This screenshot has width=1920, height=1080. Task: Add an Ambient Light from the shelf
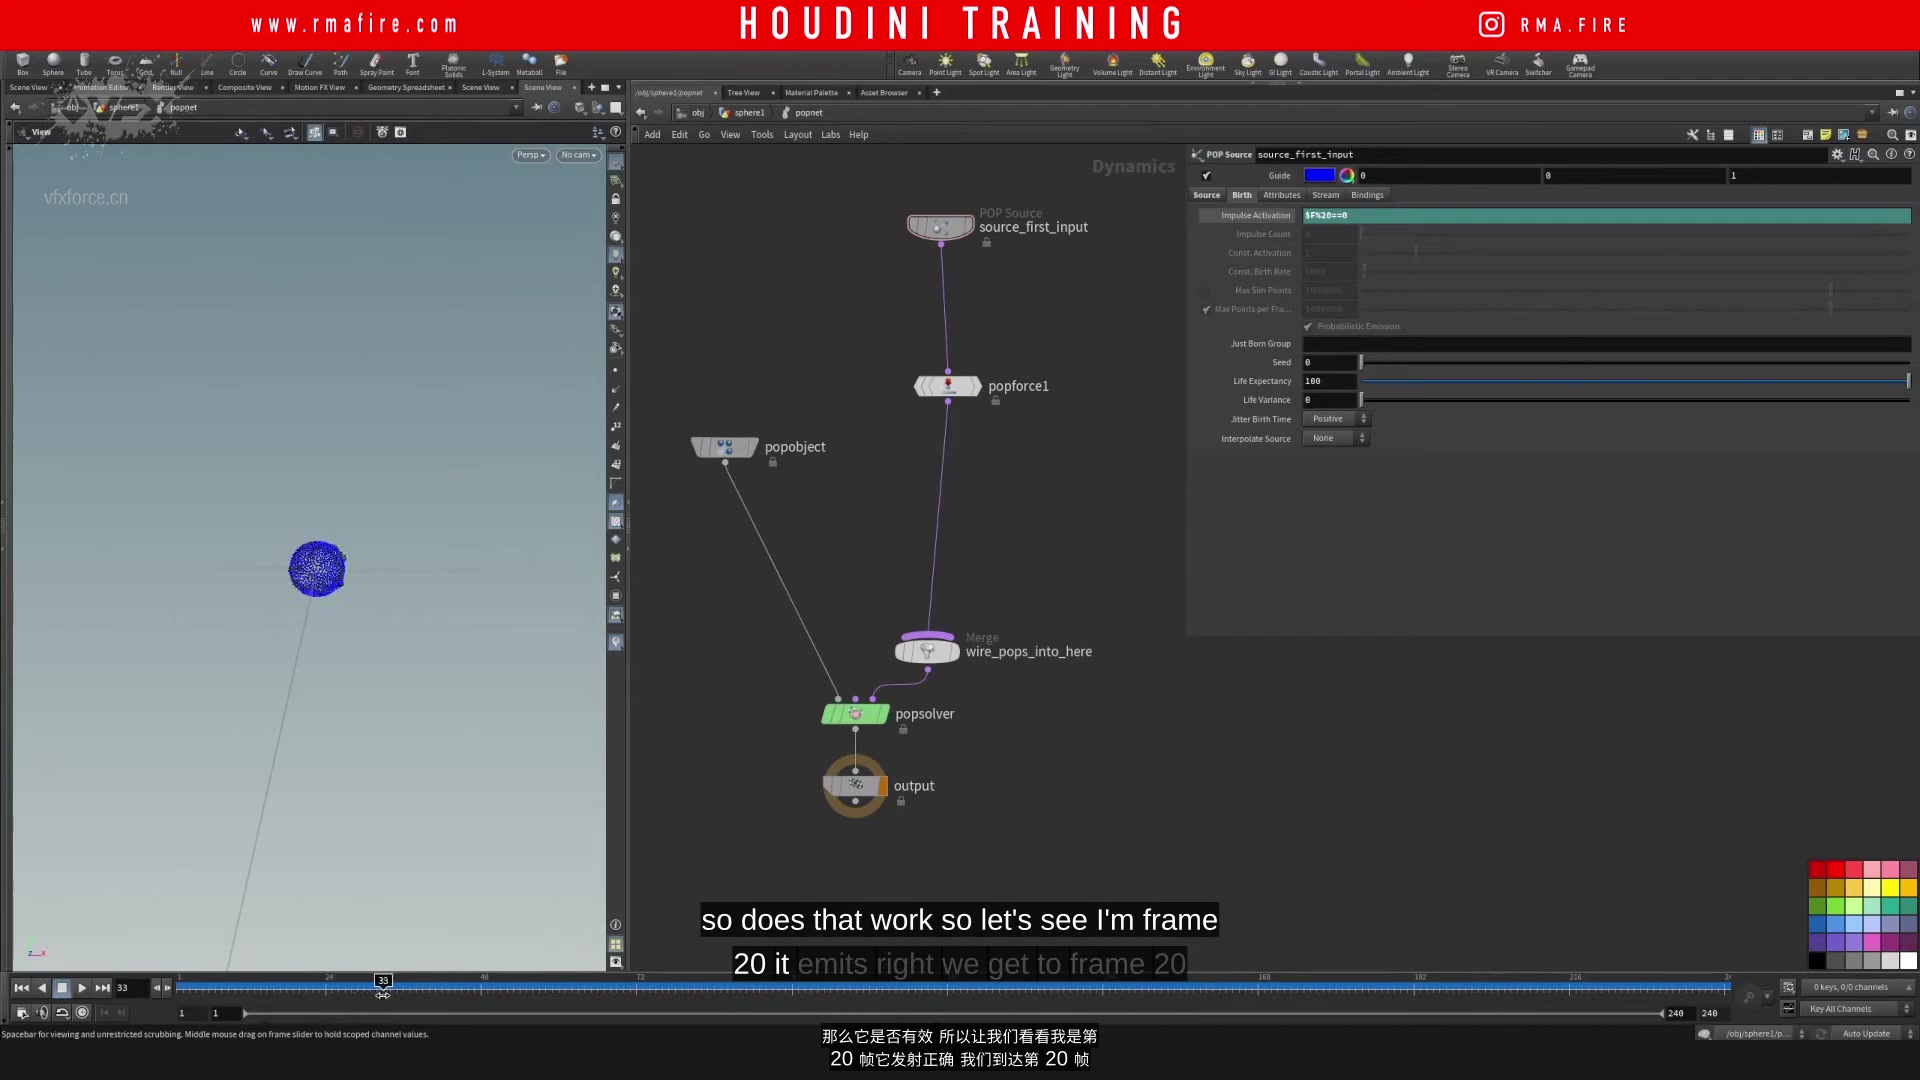tap(1408, 65)
